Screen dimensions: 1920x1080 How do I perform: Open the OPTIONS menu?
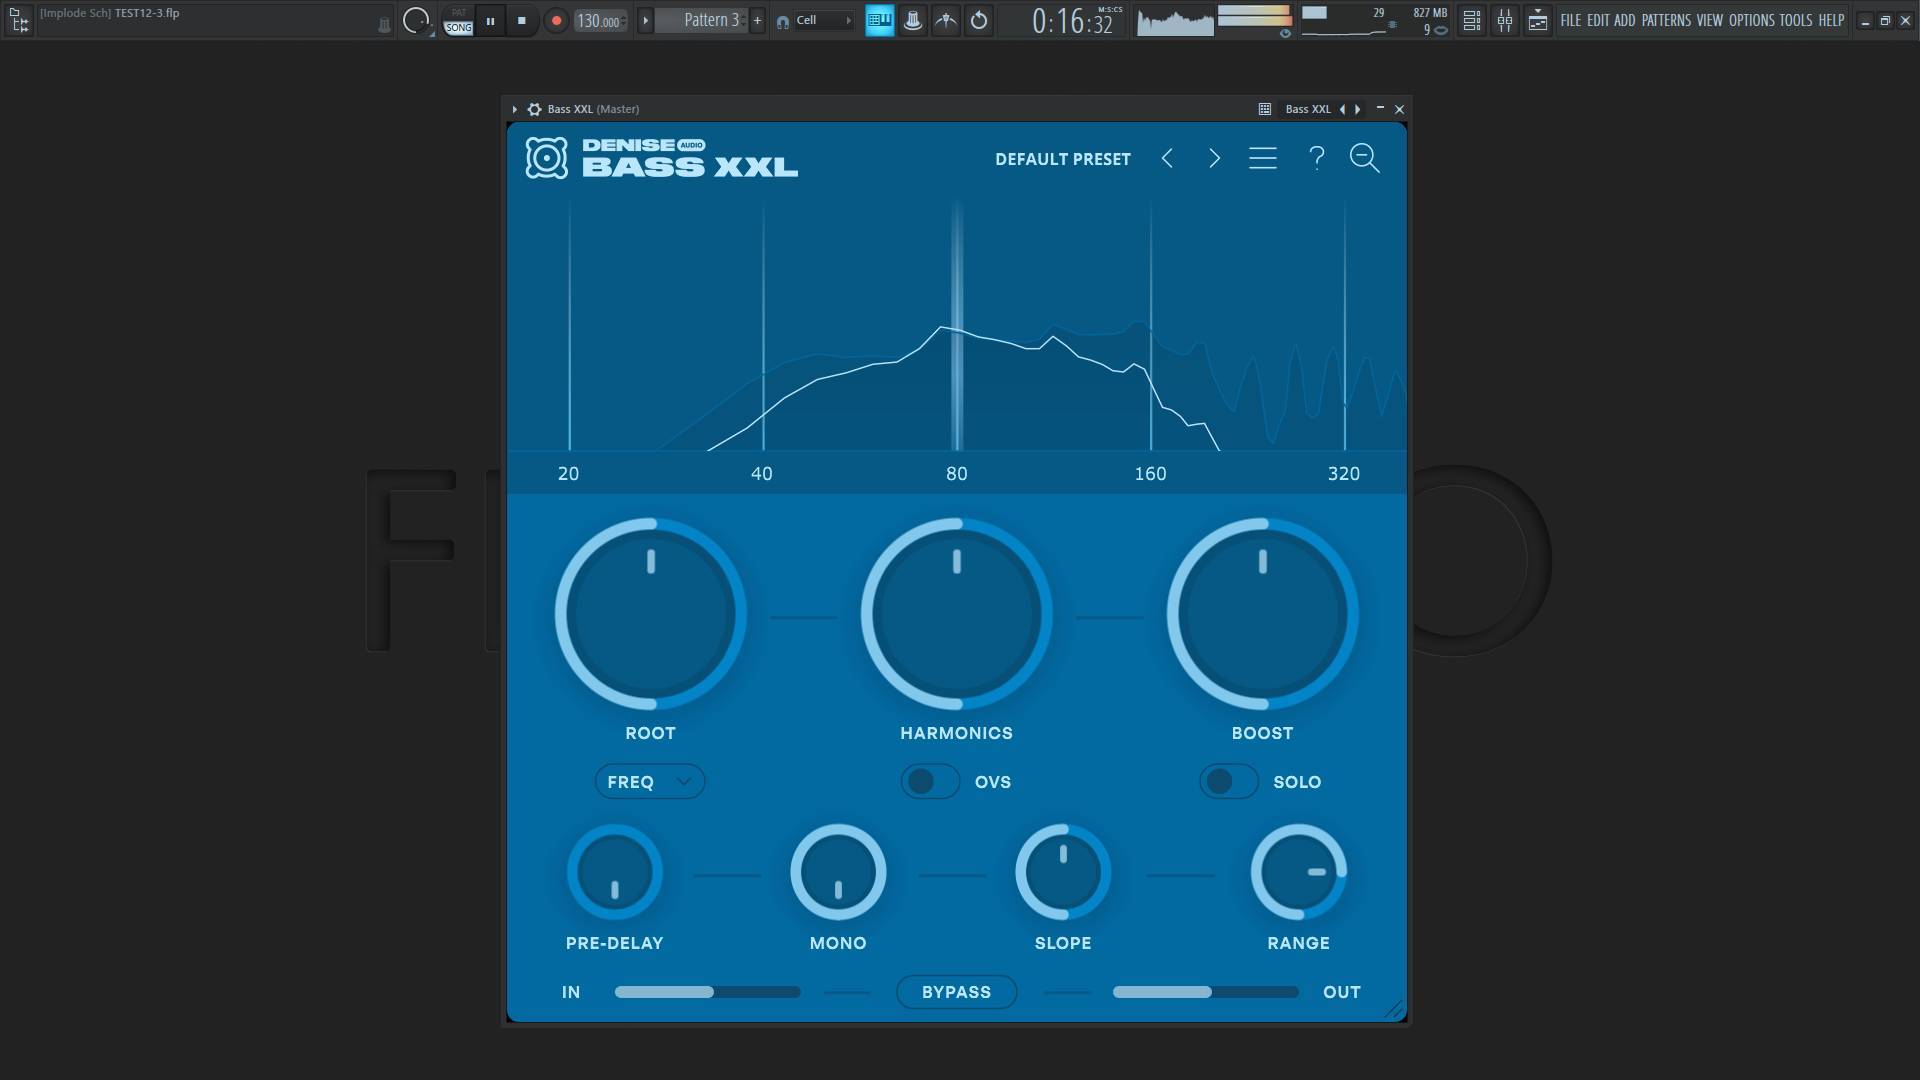(1752, 20)
